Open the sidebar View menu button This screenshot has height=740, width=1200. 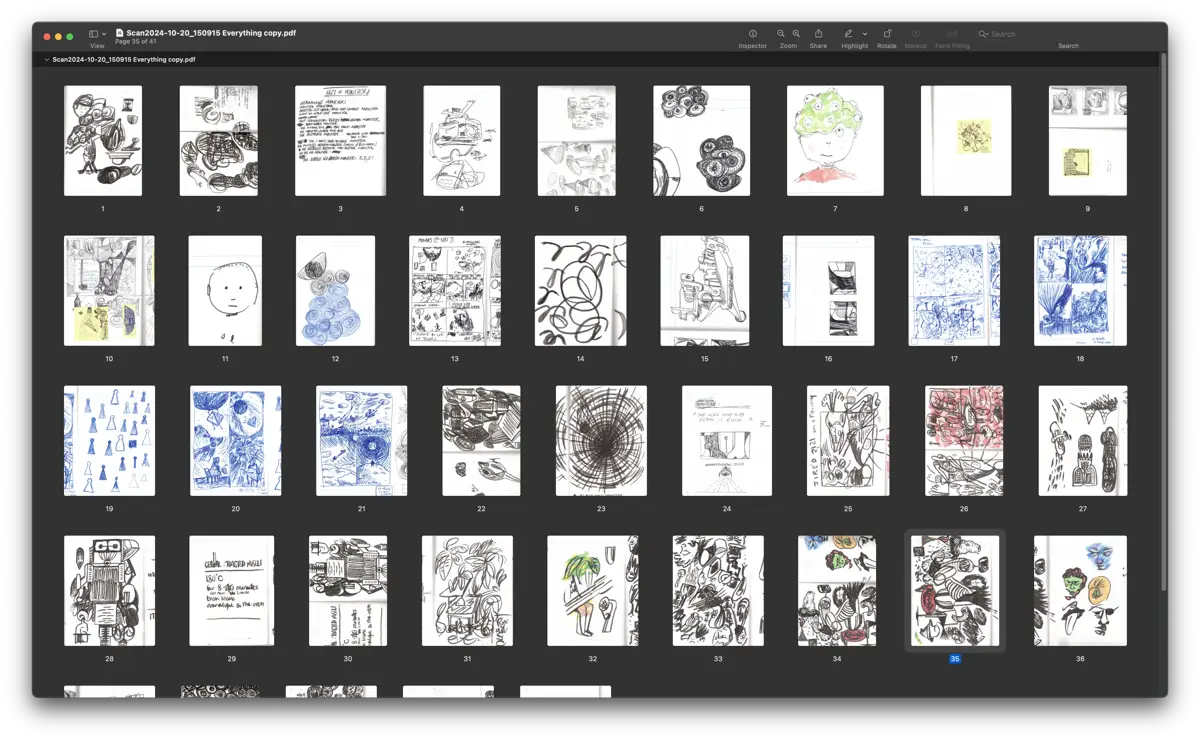click(97, 34)
